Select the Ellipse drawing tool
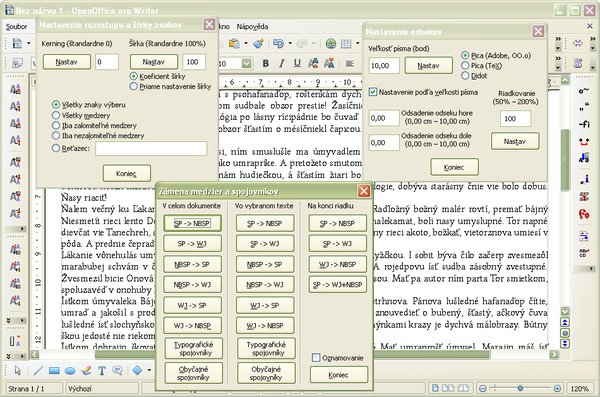 pyautogui.click(x=70, y=370)
